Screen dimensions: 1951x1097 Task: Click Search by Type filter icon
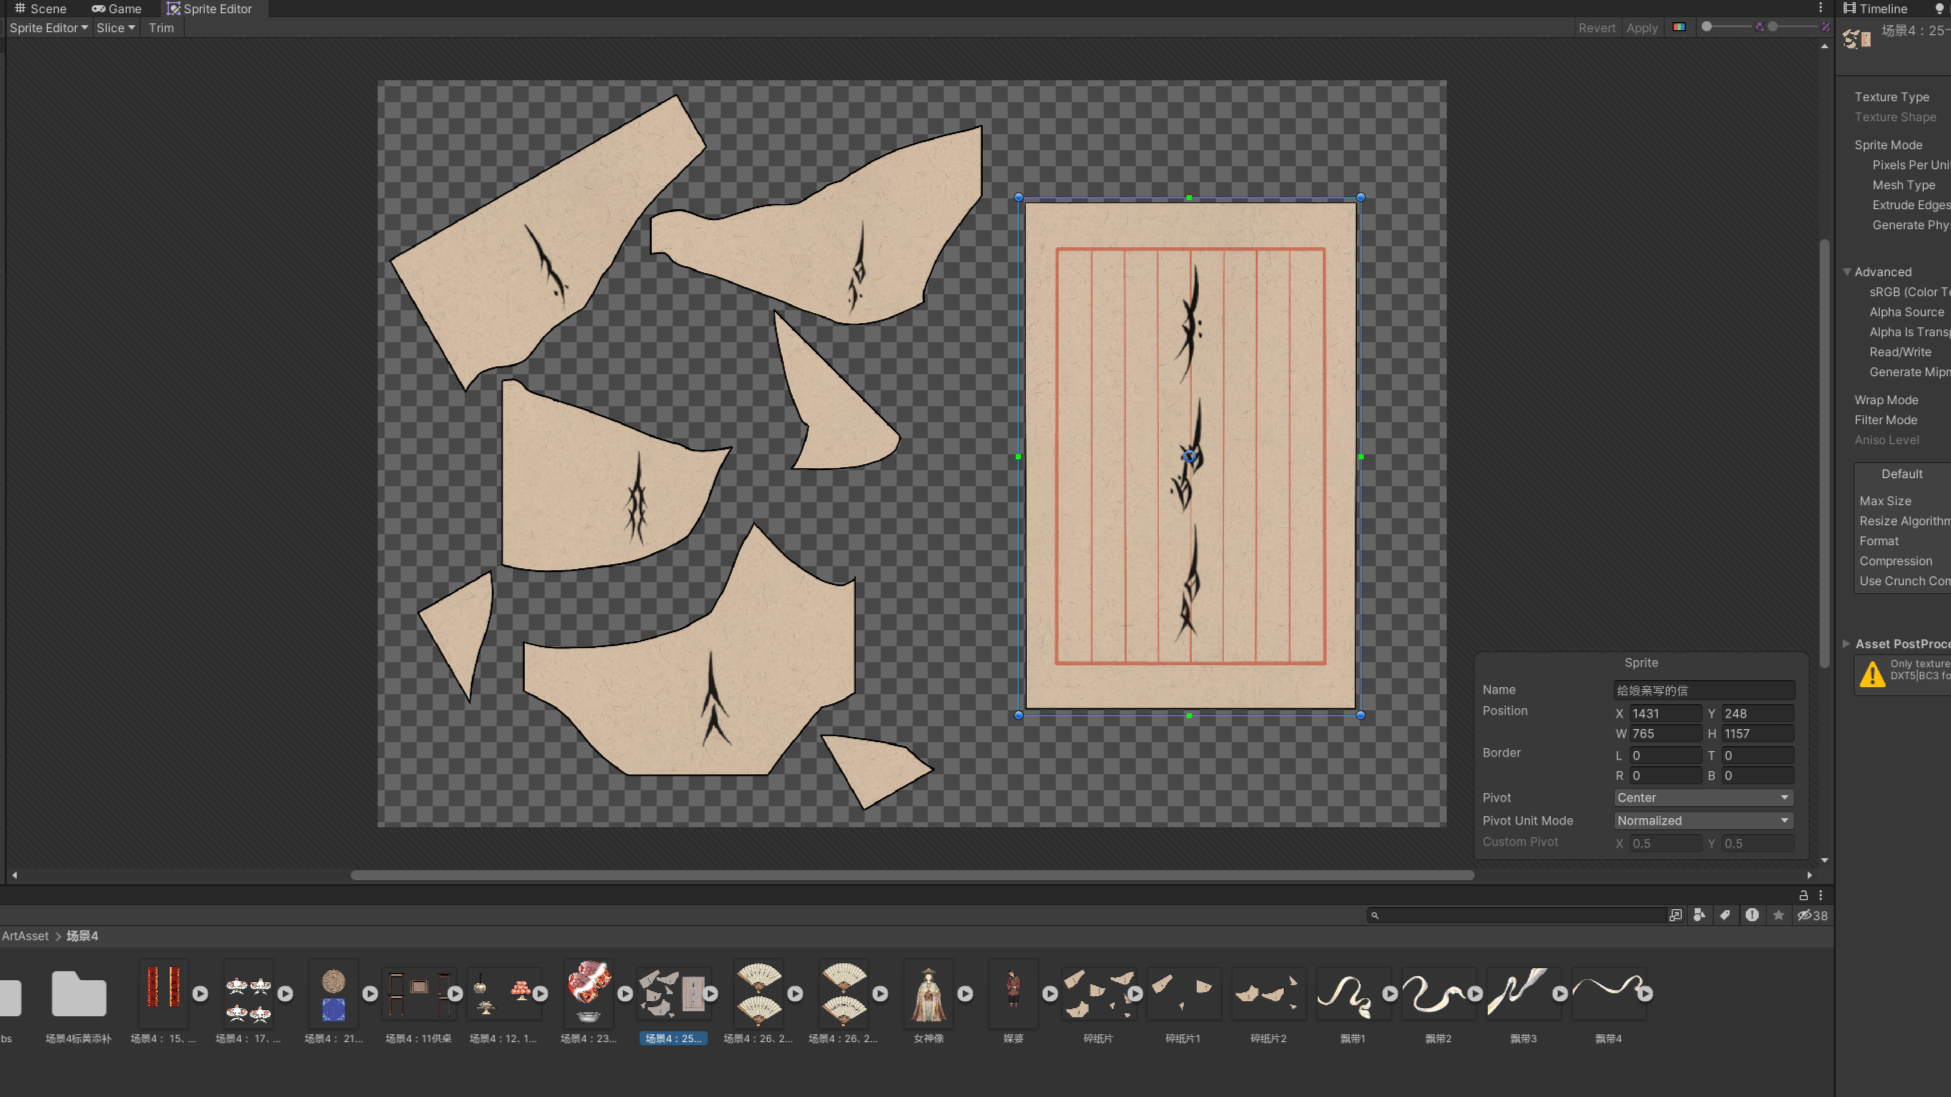(x=1699, y=915)
